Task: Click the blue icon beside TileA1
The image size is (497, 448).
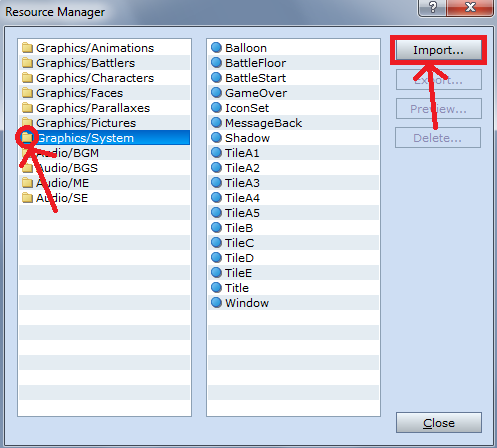Action: (x=216, y=153)
